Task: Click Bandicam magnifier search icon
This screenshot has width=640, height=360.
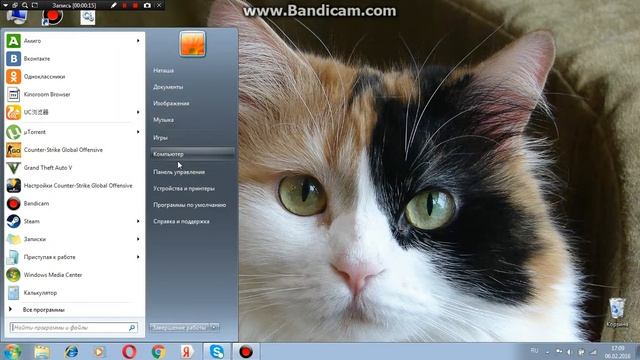Action: 25,5
